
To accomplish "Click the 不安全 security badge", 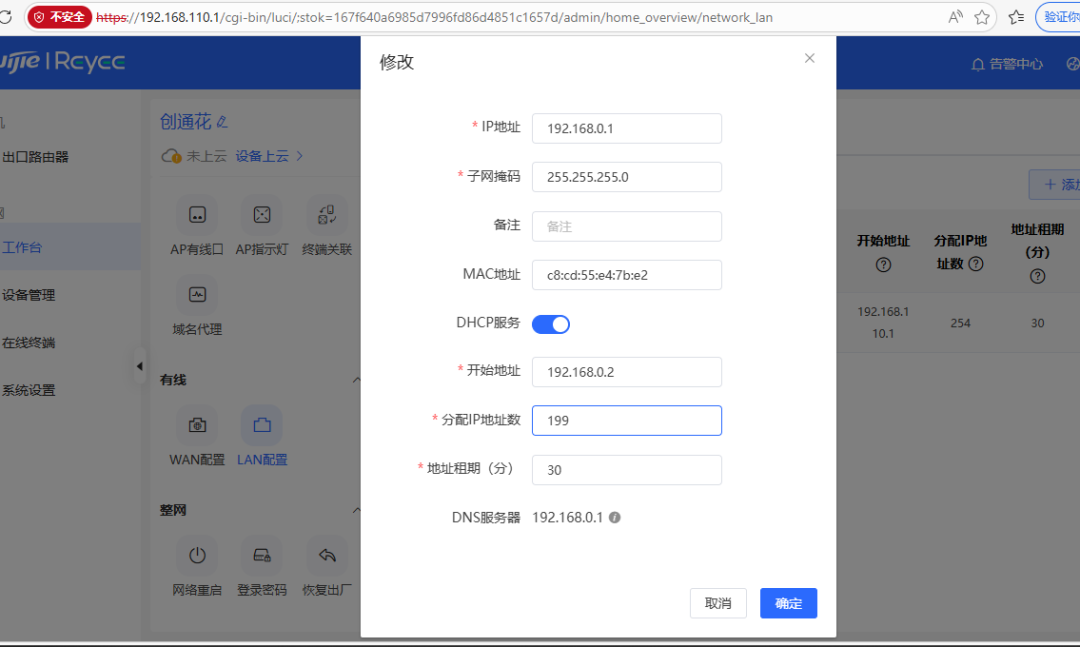I will 60,17.
